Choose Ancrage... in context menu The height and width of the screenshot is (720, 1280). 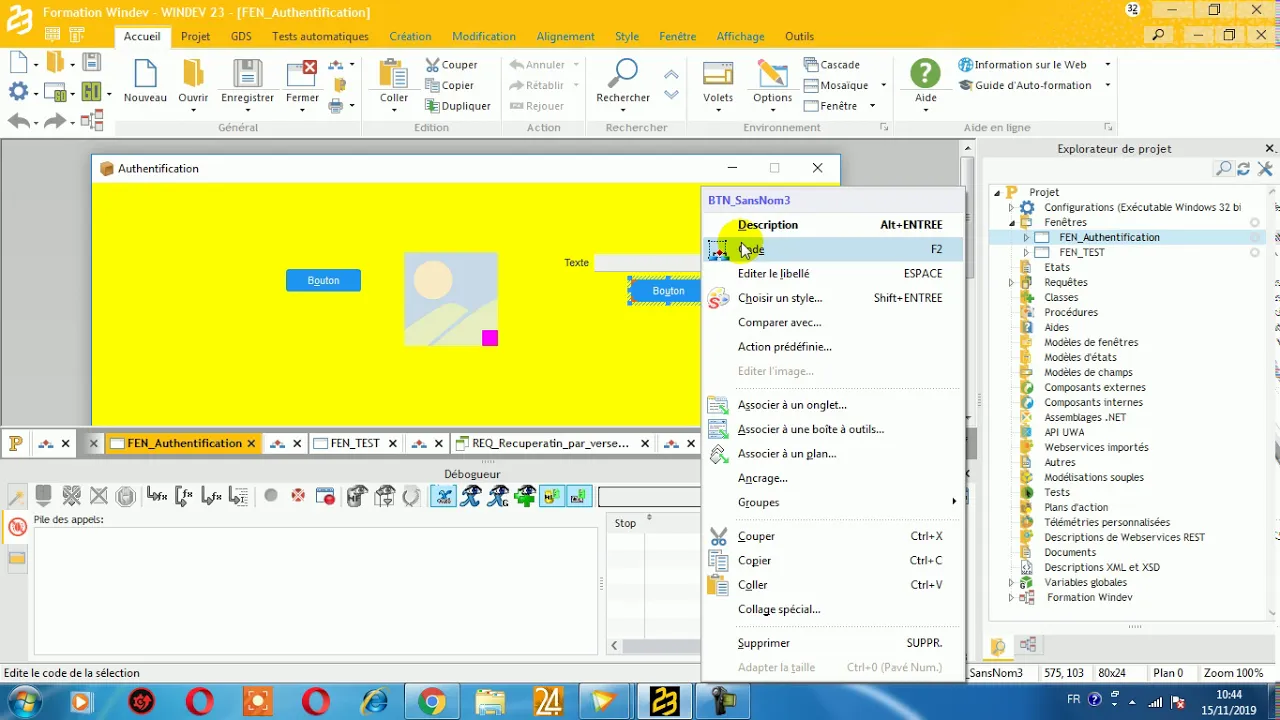[832, 478]
